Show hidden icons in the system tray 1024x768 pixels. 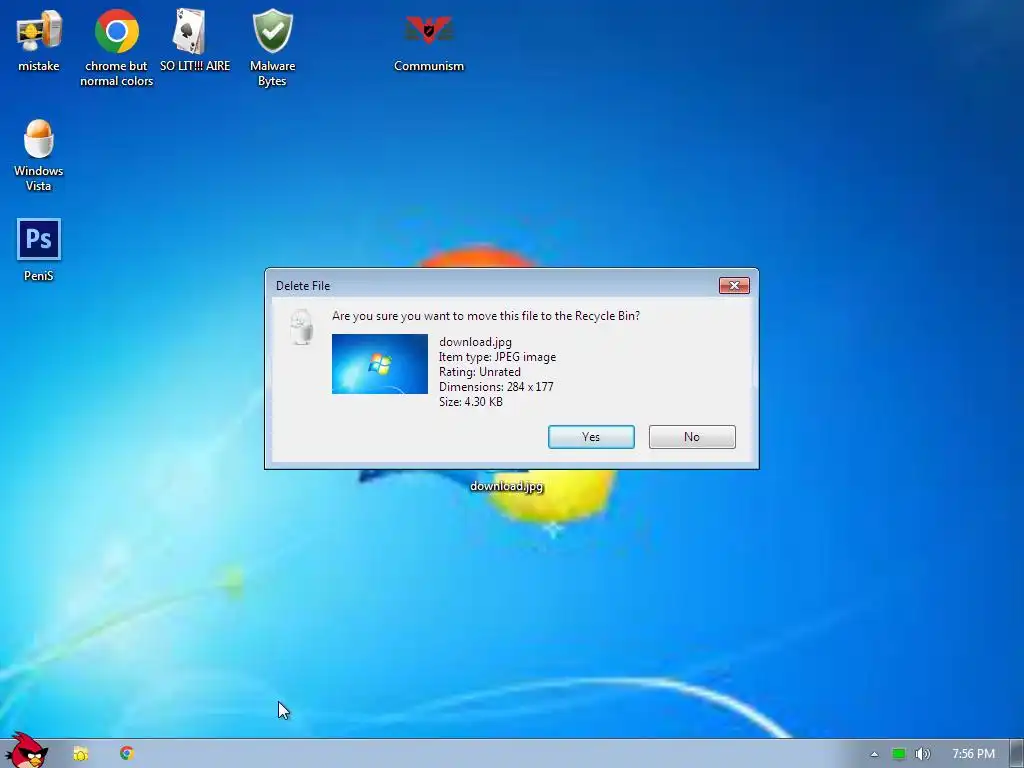point(874,754)
